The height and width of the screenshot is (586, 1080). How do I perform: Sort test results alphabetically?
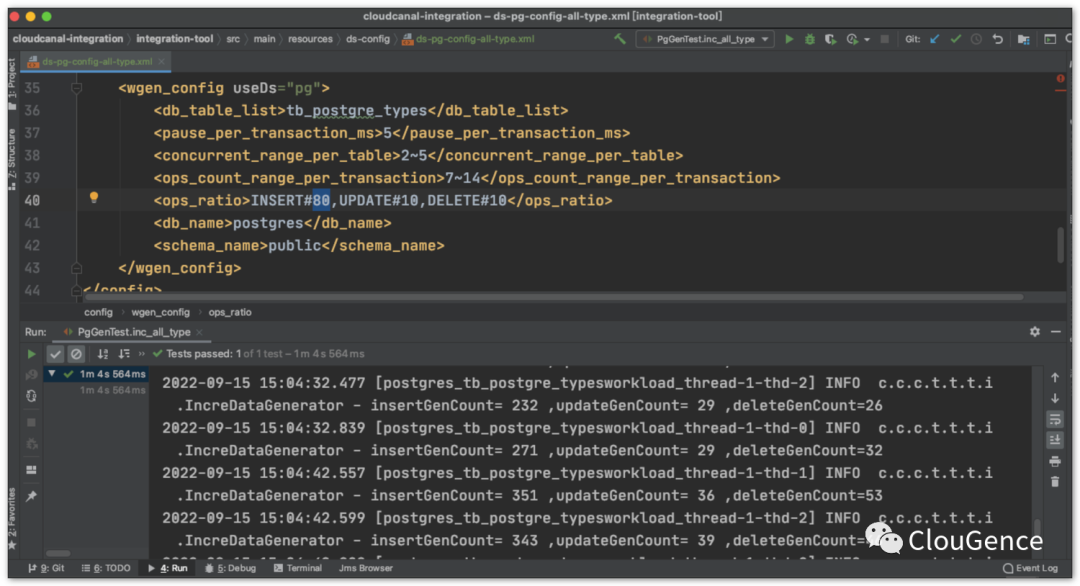tap(103, 354)
